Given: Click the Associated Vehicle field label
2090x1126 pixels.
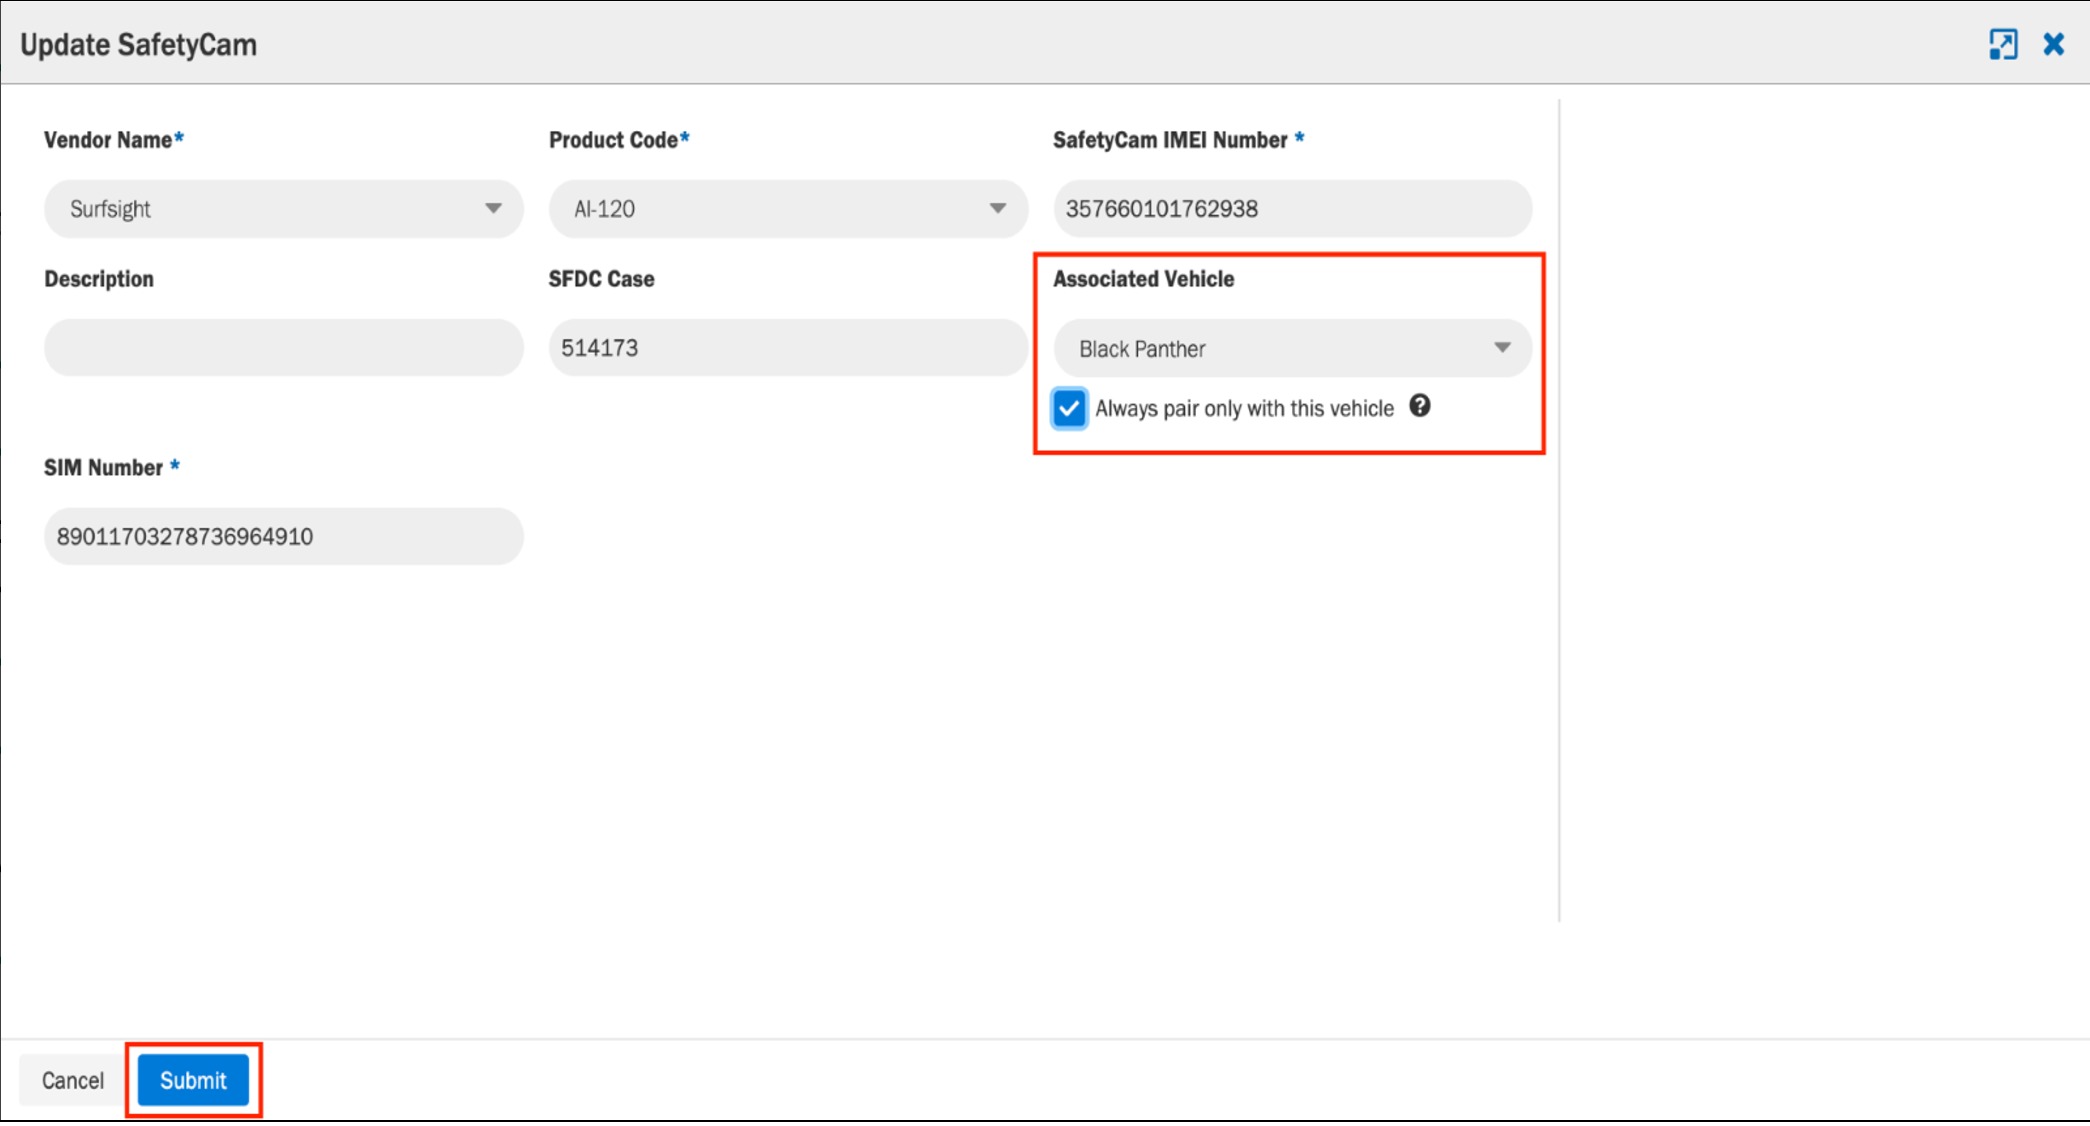Looking at the screenshot, I should 1143,279.
